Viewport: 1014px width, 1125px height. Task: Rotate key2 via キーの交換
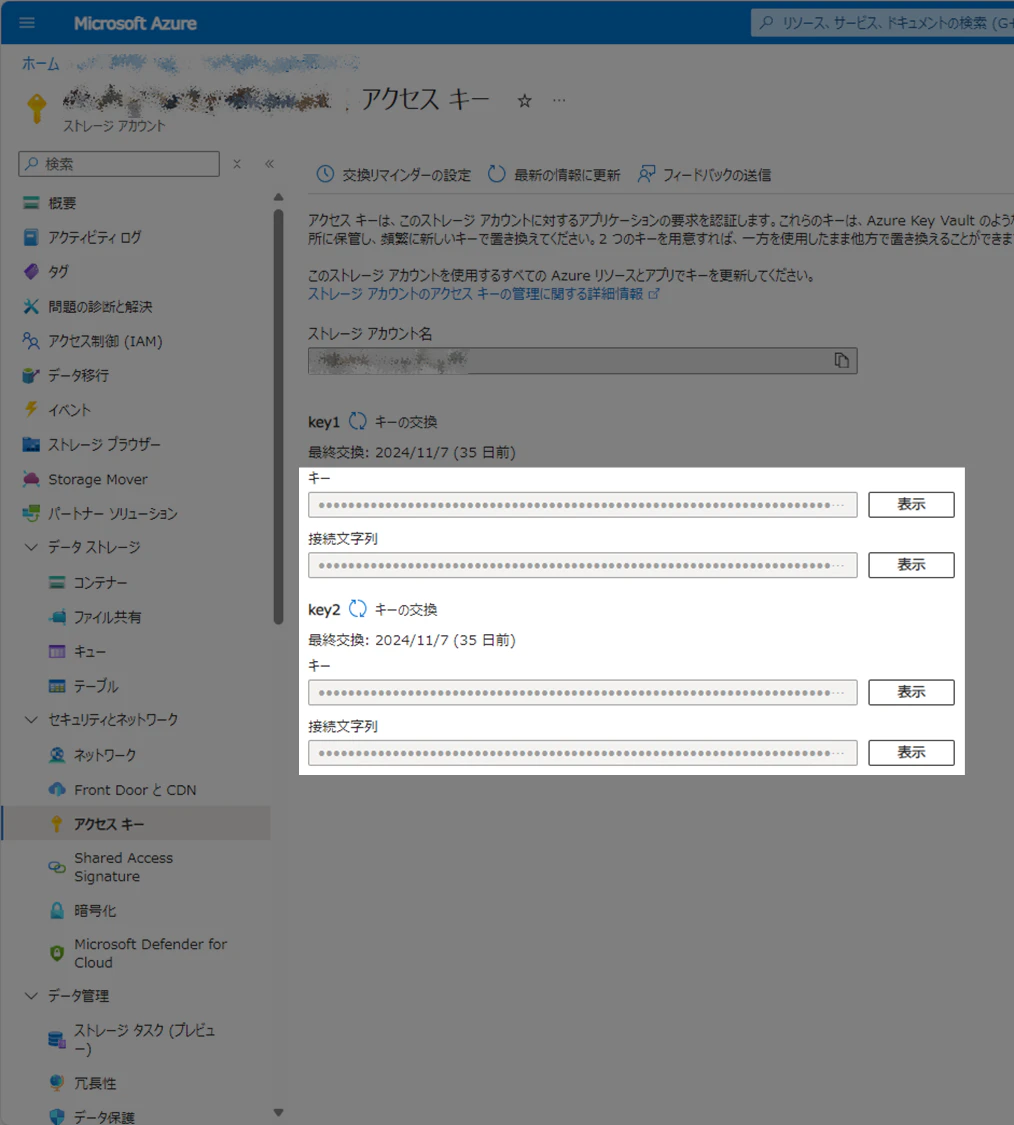(x=393, y=610)
